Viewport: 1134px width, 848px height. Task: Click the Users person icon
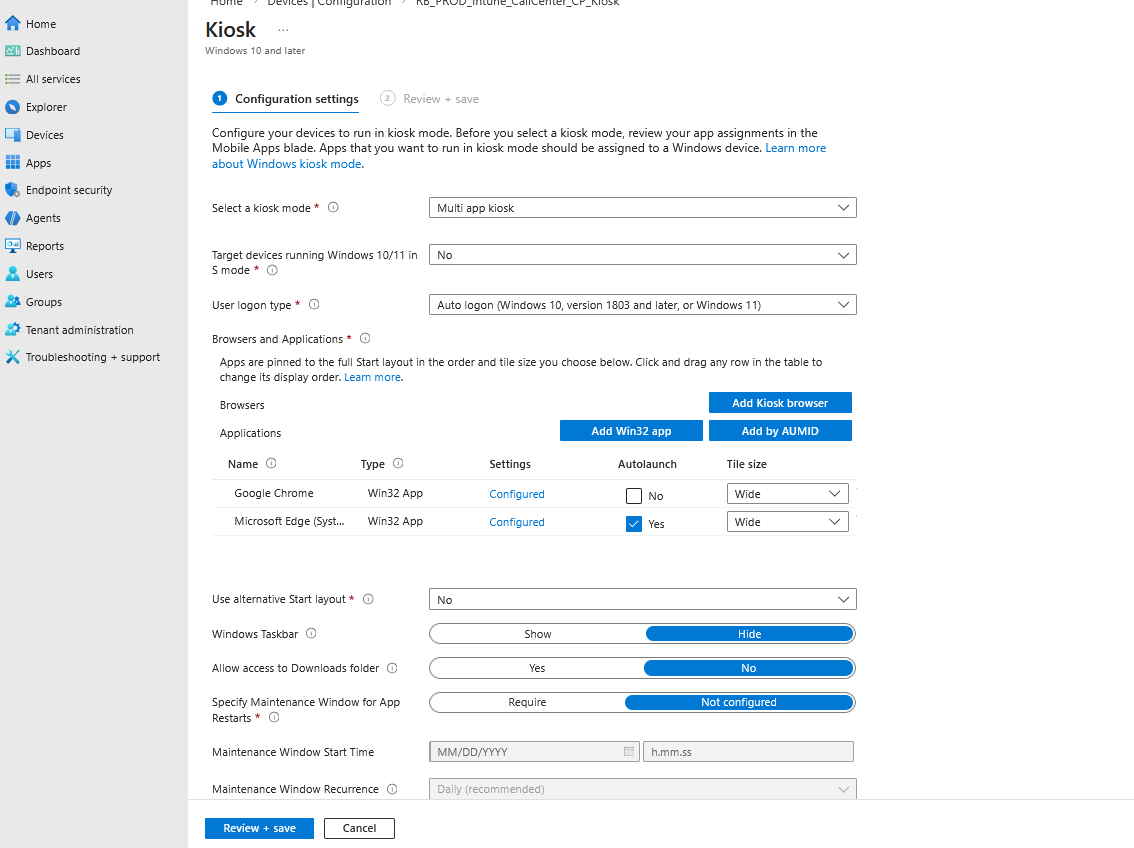12,274
